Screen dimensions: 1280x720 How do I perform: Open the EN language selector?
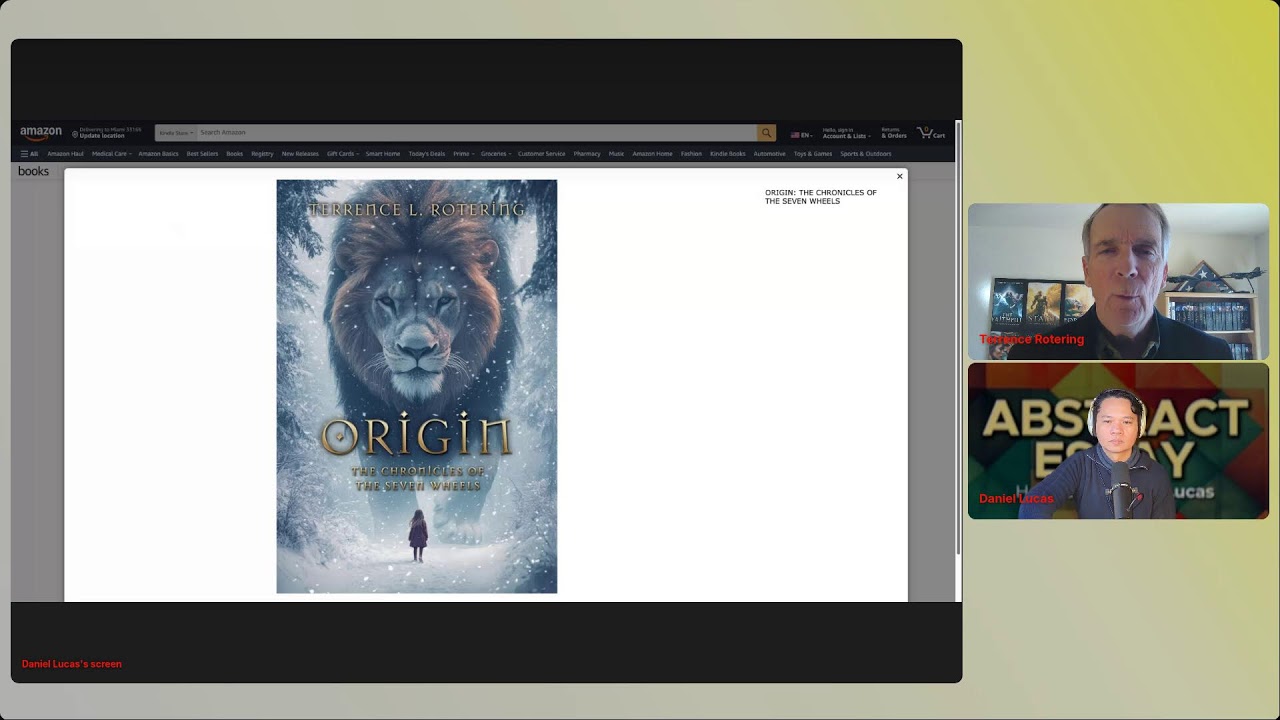coord(801,135)
